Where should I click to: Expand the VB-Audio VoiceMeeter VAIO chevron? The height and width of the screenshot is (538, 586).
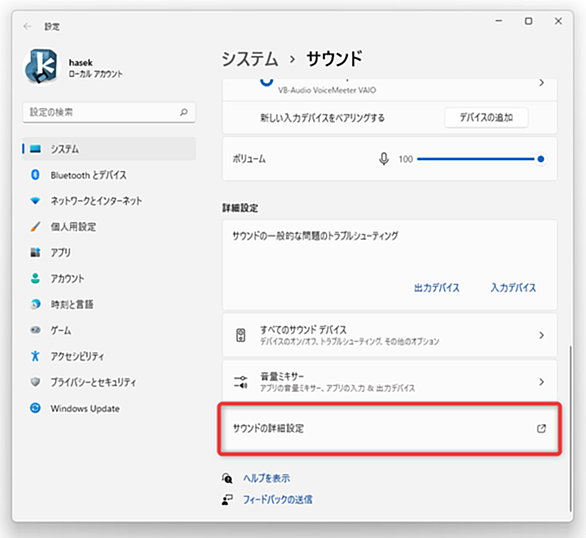click(x=541, y=83)
